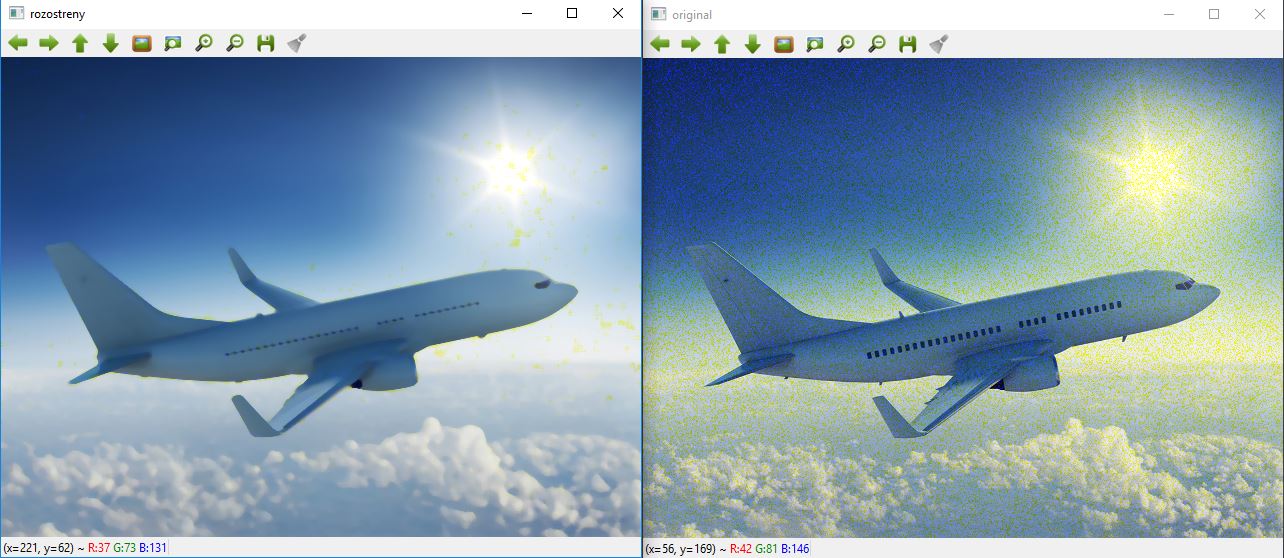
Task: Click status text B:146 in original
Action: coord(795,549)
